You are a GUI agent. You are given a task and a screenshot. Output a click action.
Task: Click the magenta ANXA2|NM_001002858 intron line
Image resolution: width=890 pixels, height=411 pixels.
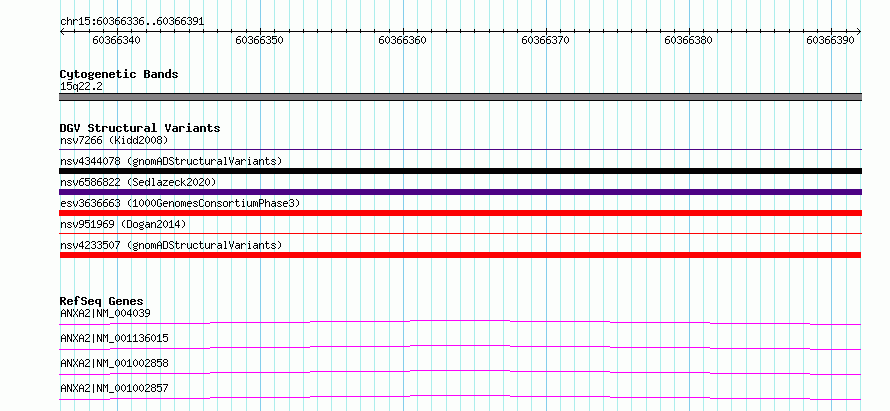click(460, 371)
